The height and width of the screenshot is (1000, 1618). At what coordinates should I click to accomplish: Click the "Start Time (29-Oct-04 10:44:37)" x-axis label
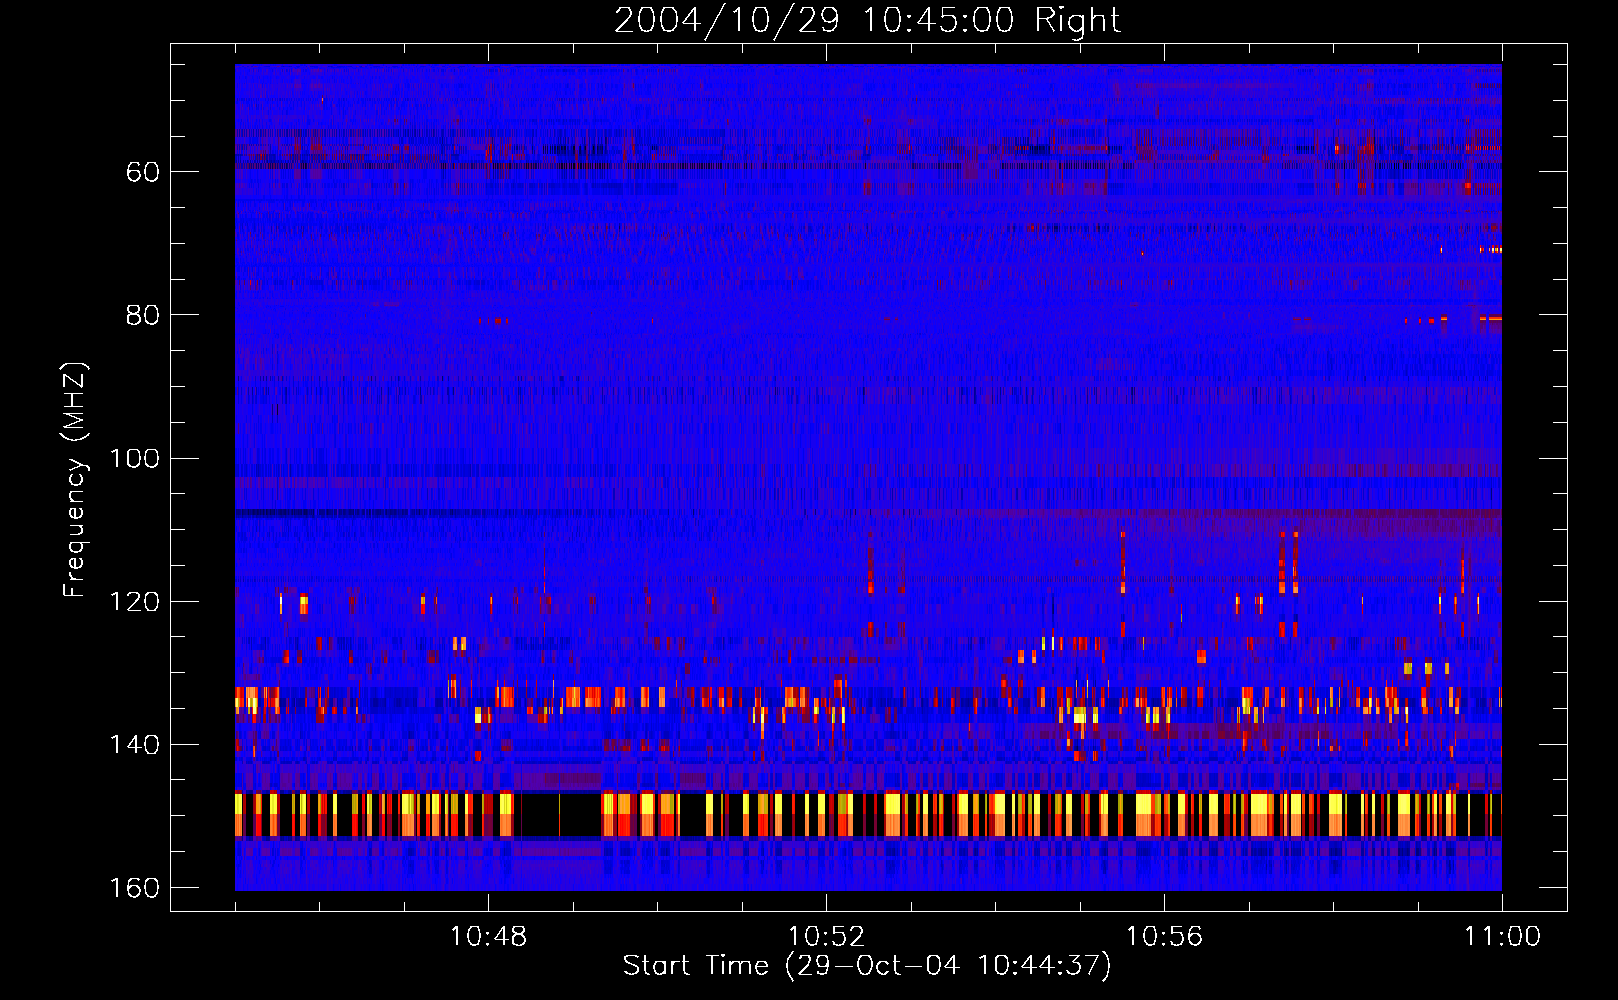pyautogui.click(x=867, y=966)
